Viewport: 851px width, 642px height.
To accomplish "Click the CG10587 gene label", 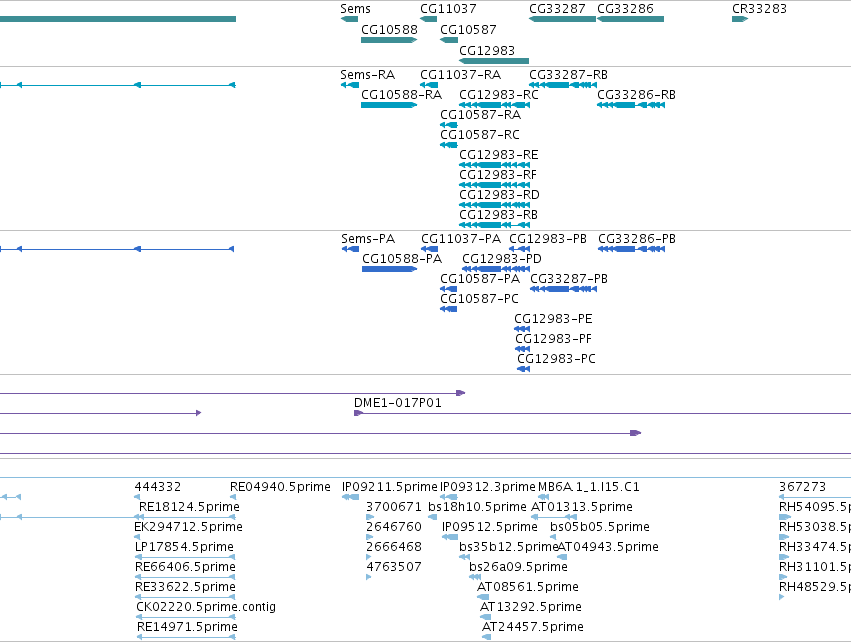I will click(x=468, y=29).
